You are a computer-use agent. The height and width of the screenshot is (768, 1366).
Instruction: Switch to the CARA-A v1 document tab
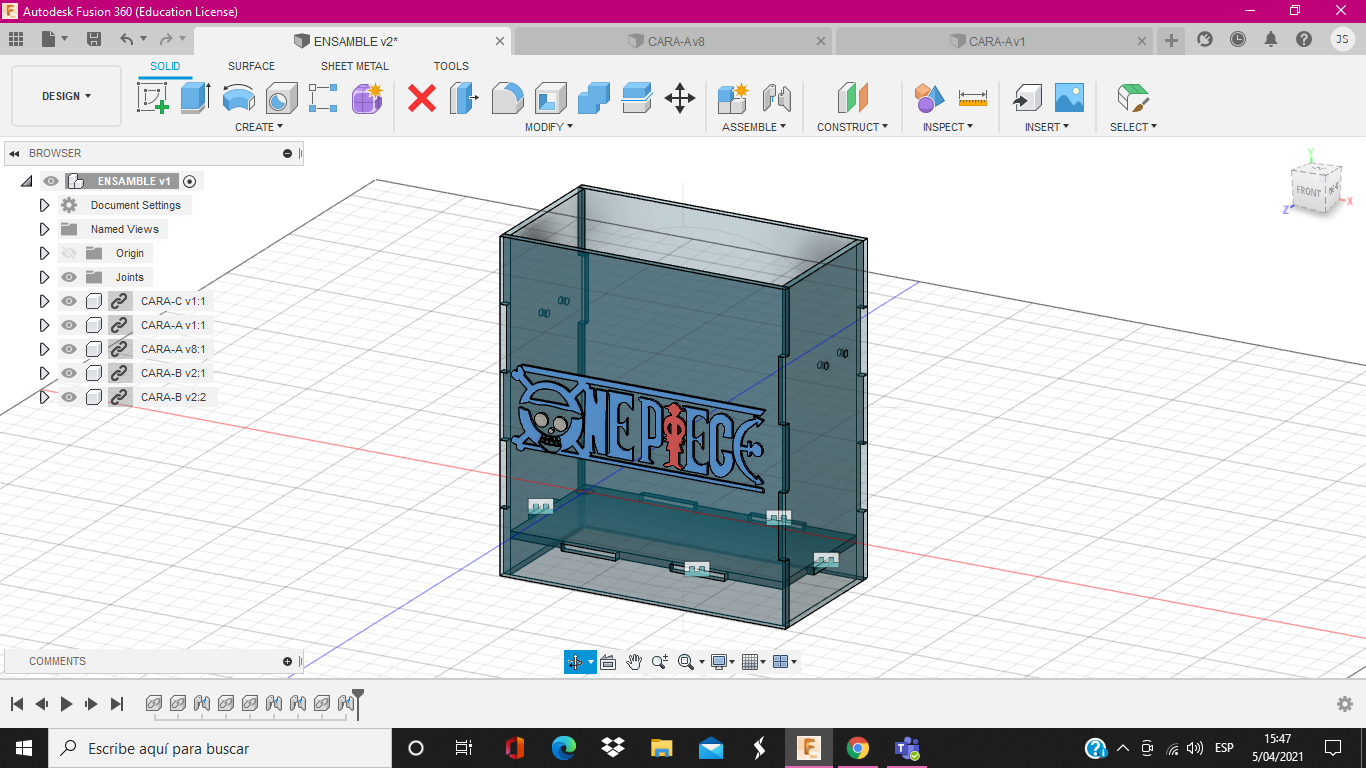click(994, 41)
